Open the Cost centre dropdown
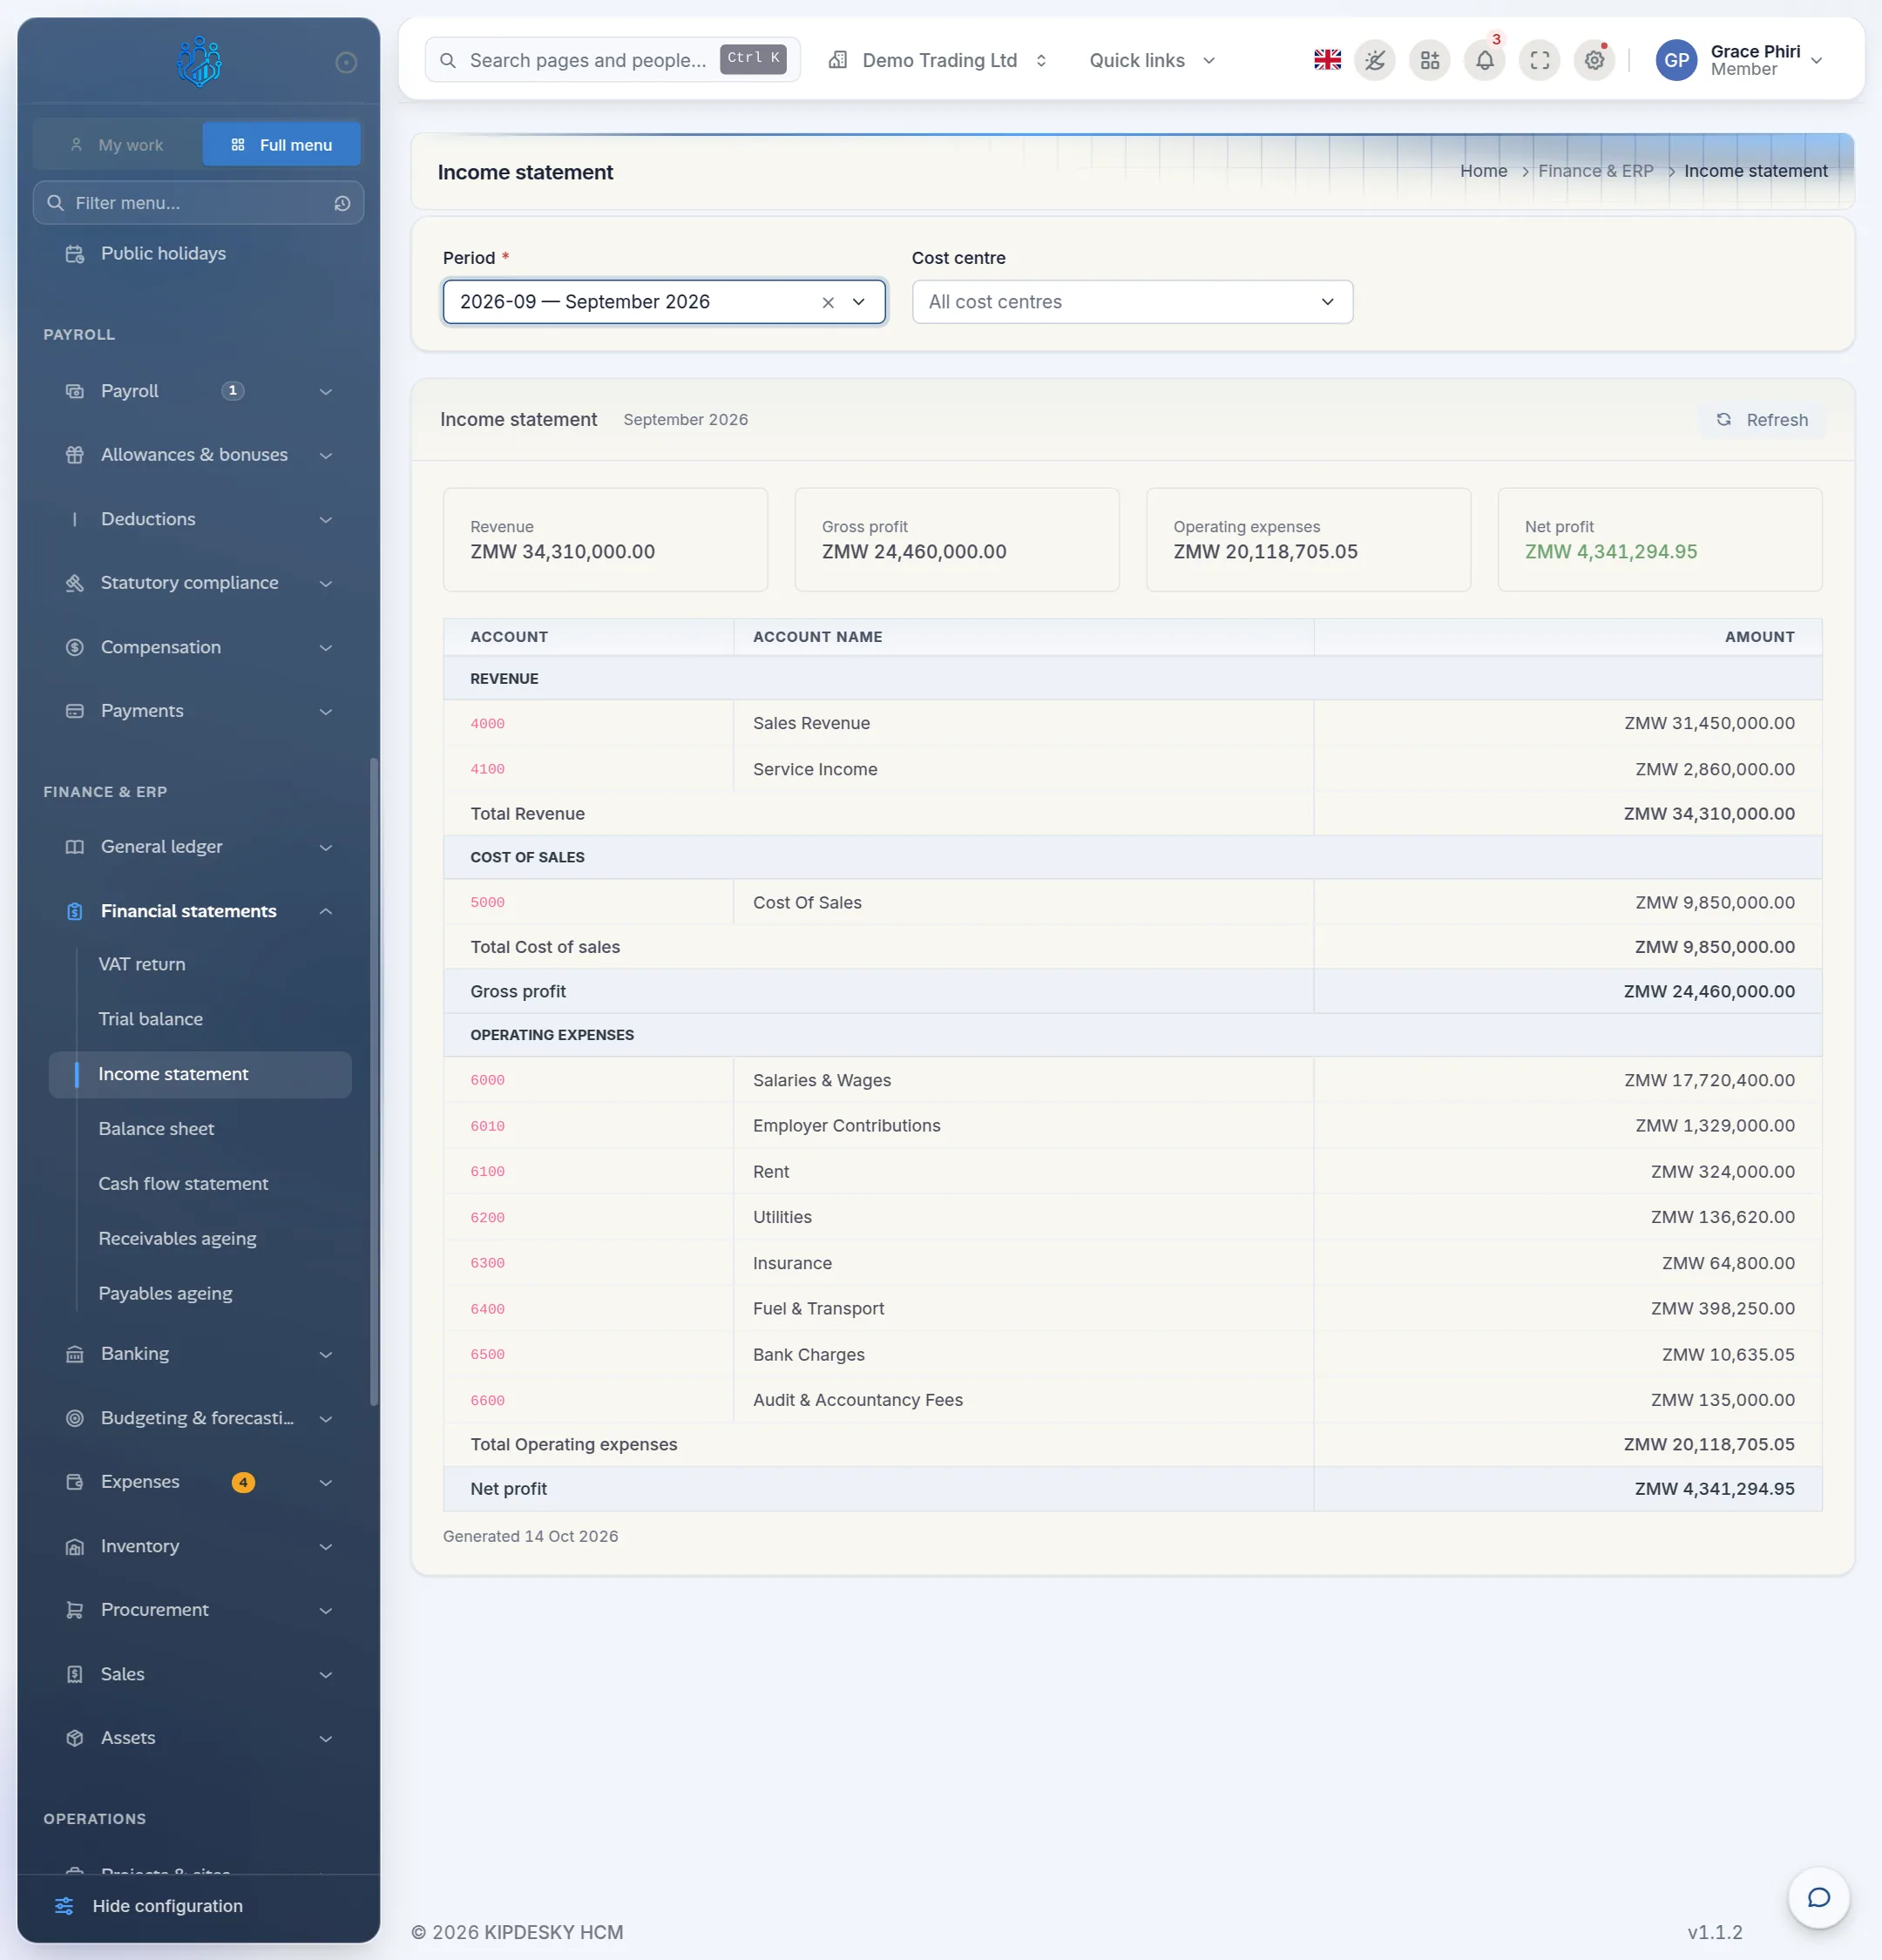 click(1132, 302)
